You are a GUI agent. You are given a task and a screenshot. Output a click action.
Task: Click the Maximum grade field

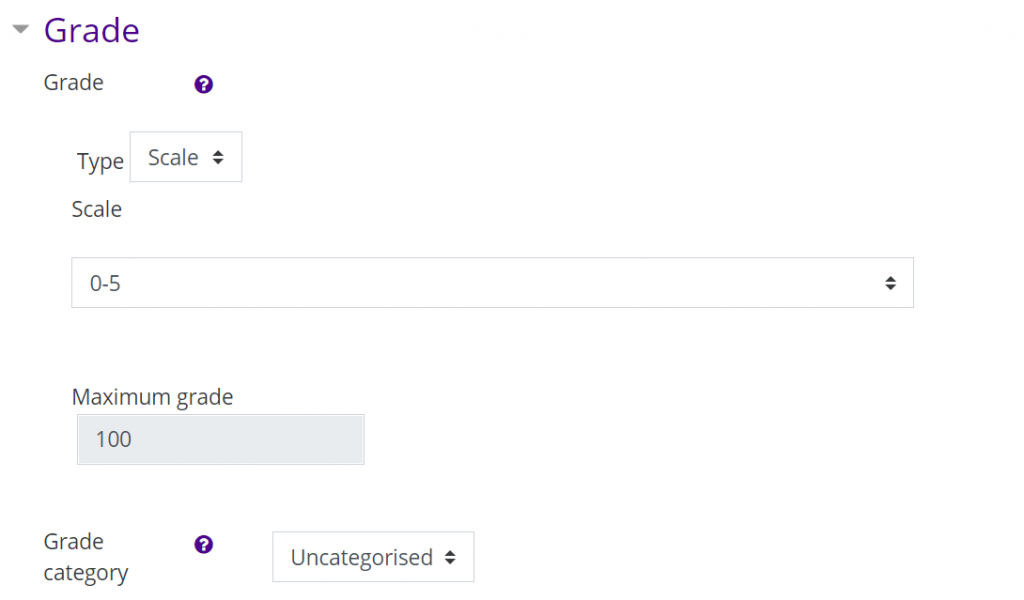(x=220, y=439)
